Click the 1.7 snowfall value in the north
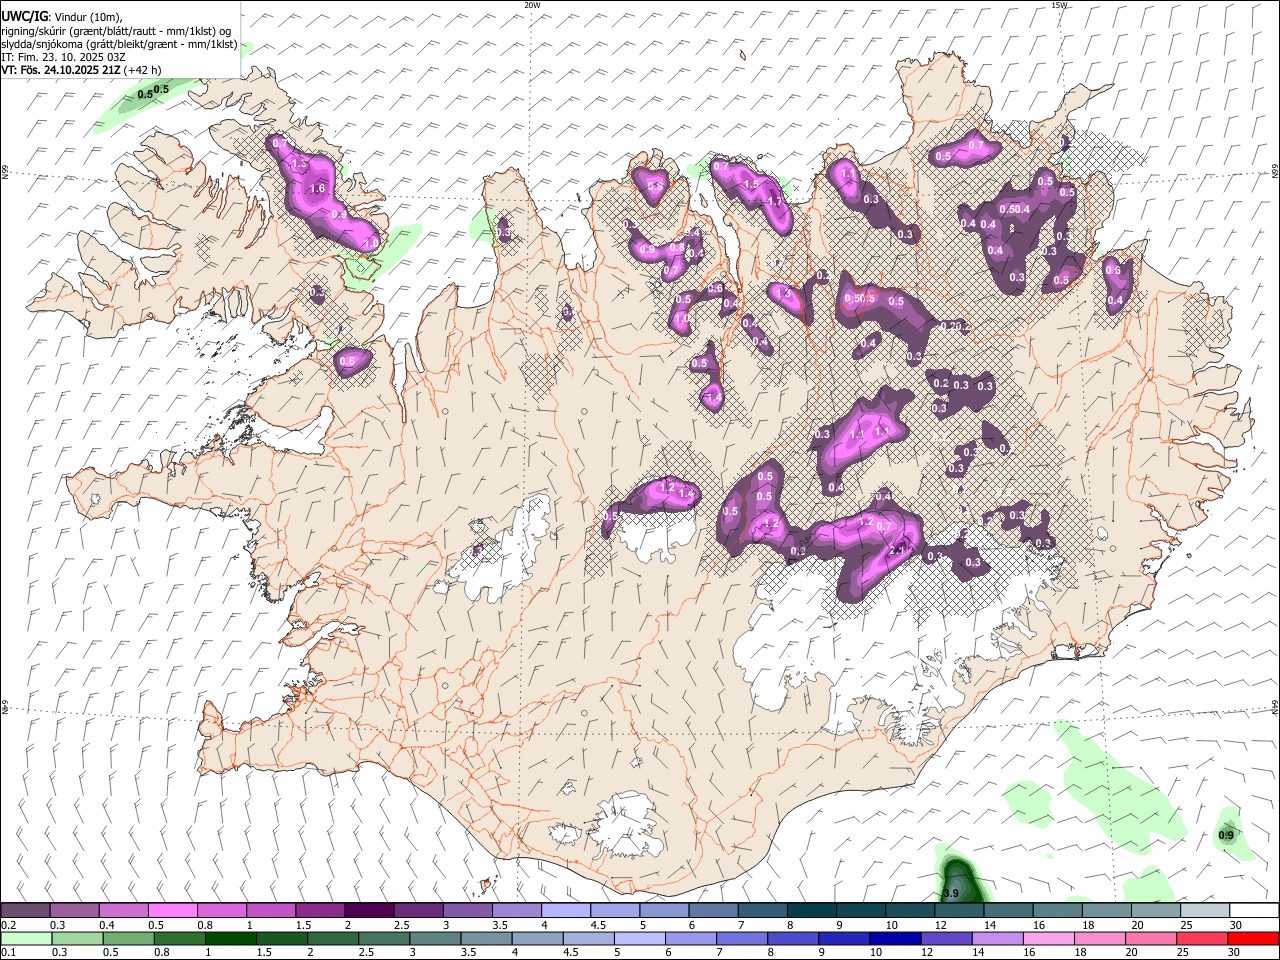Screen dimensions: 1280x960 click(x=773, y=202)
